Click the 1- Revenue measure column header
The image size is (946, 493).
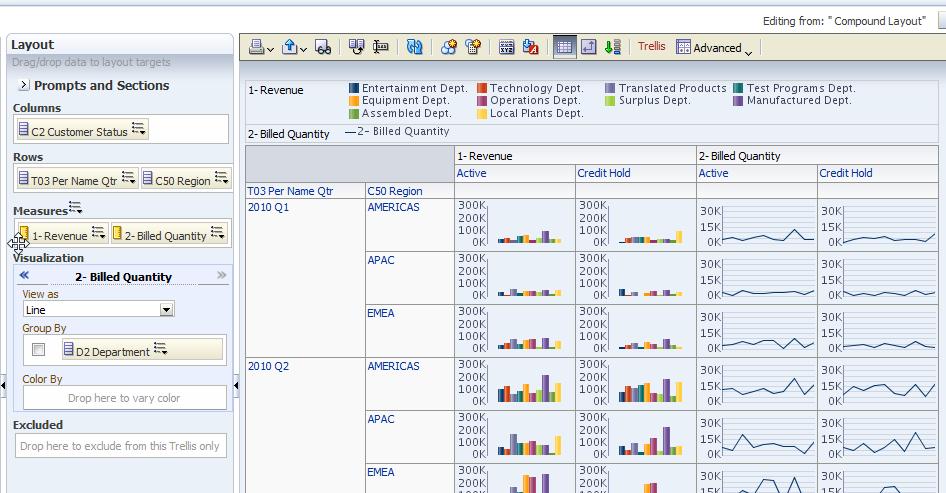click(x=484, y=156)
